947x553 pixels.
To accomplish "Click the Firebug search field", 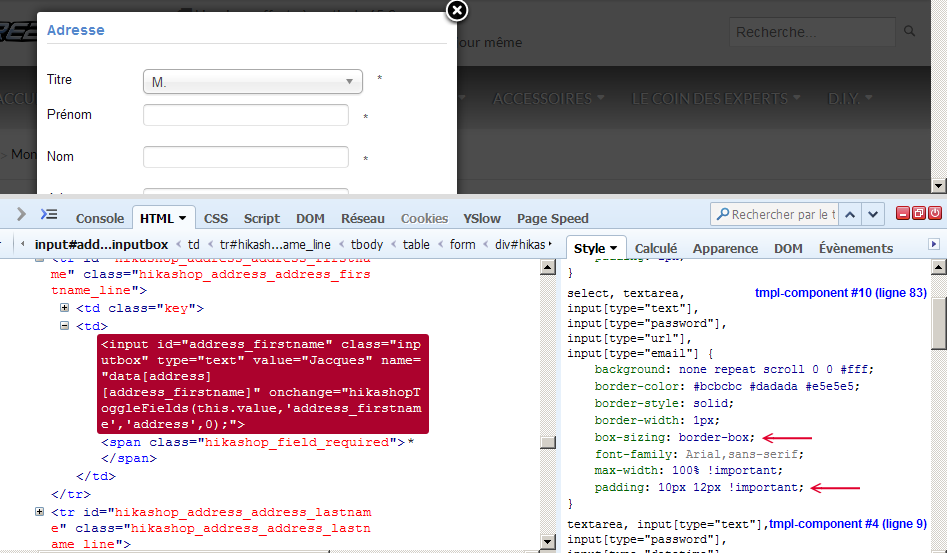I will coord(775,214).
